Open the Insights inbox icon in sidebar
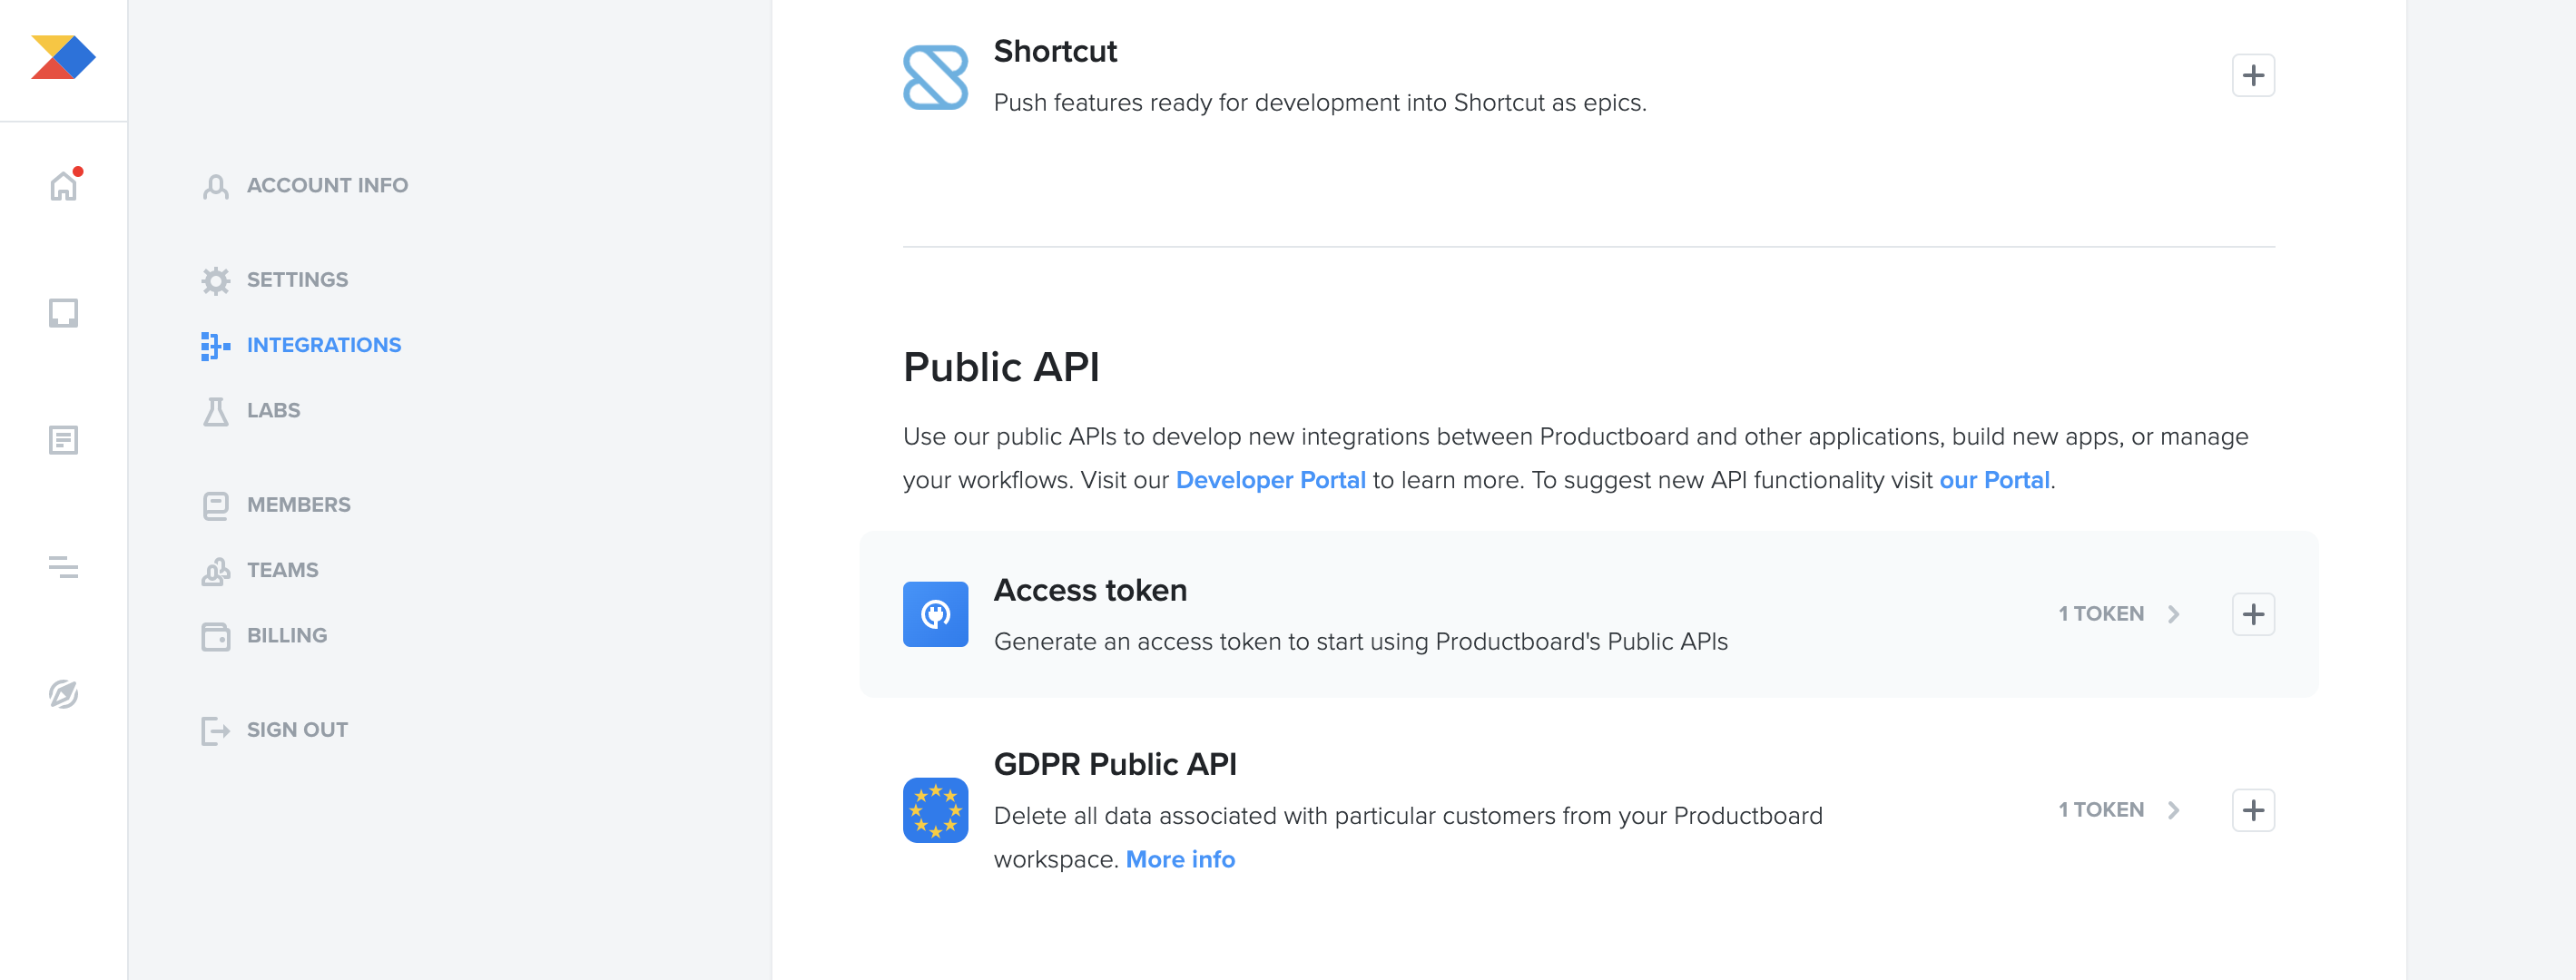 (63, 313)
